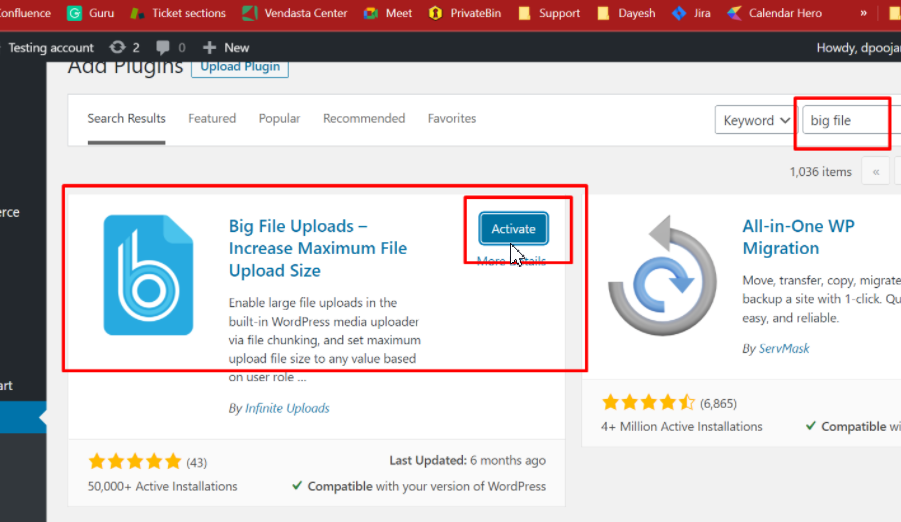
Task: Open the Guru bookmark
Action: (90, 13)
